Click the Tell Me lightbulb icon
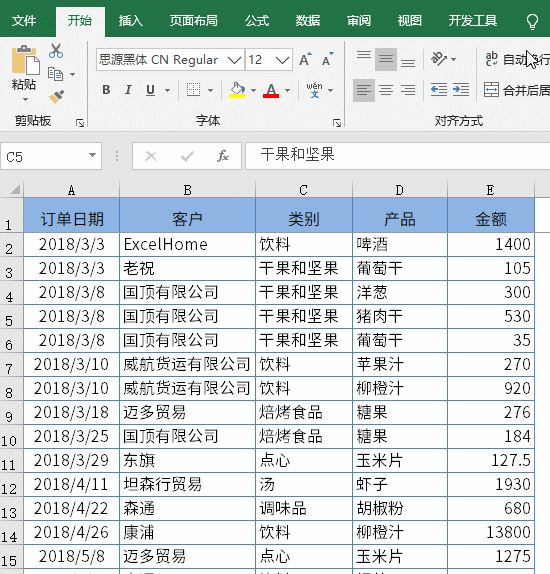550x574 pixels. [x=532, y=22]
